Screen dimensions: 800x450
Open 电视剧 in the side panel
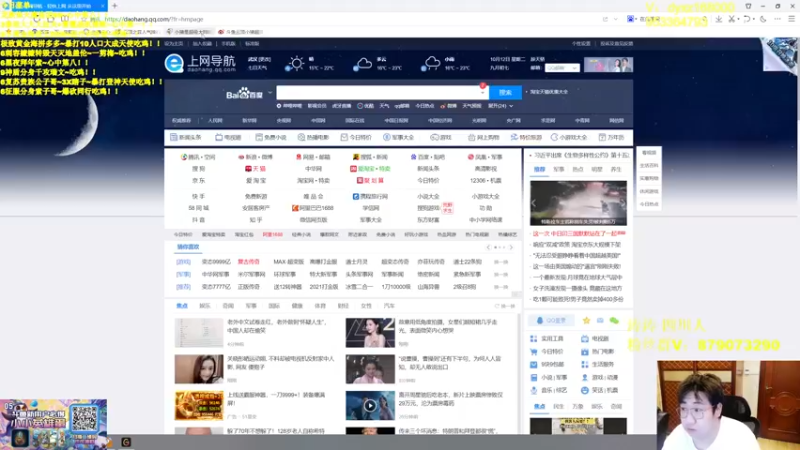[x=595, y=339]
